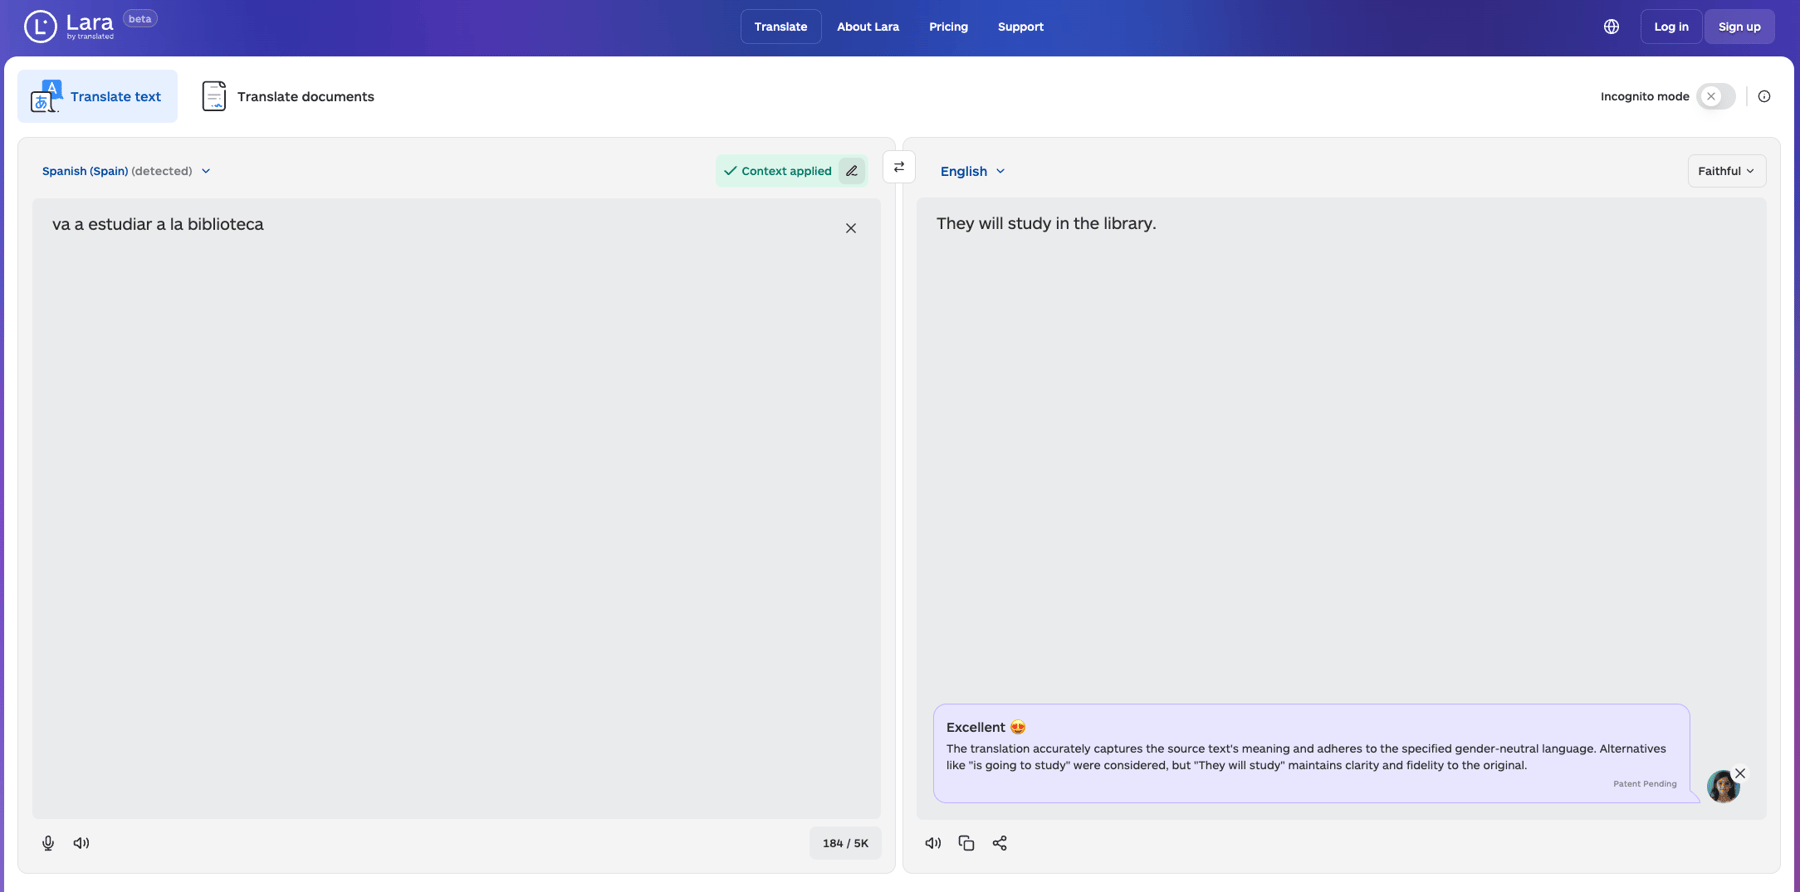Toggle Incognito mode switch
Screen dimensions: 1800x892
[1716, 97]
